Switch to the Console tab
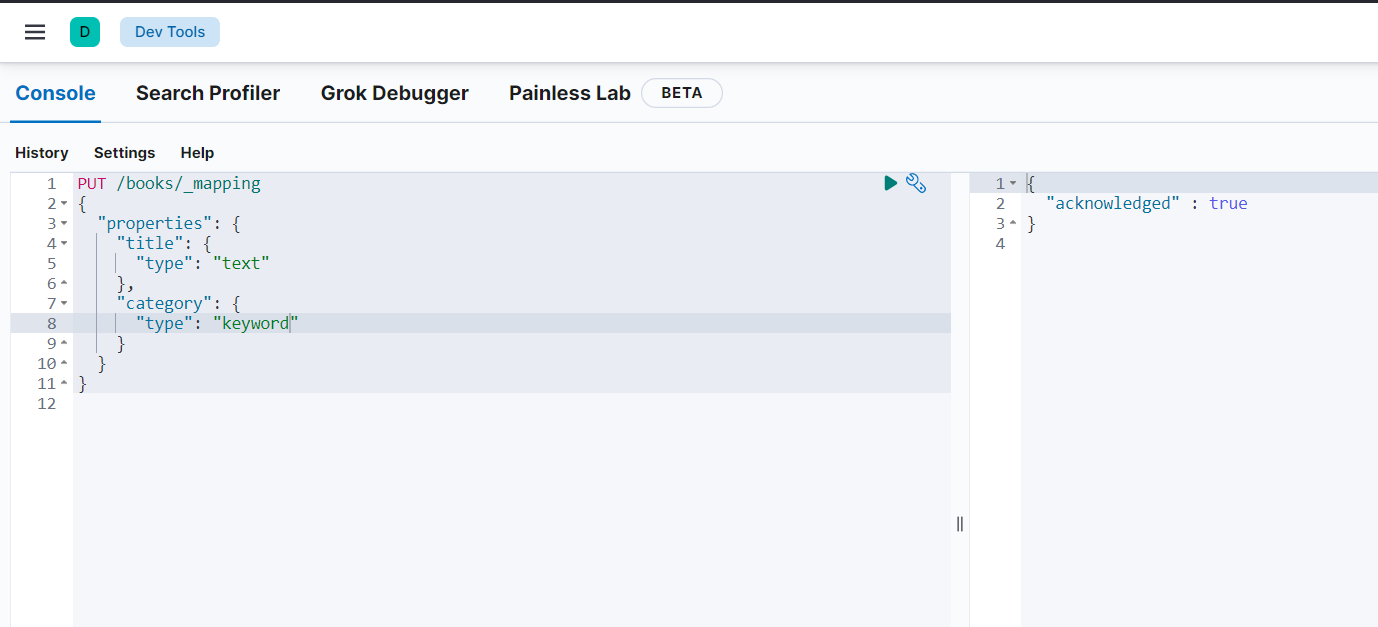The height and width of the screenshot is (627, 1378). click(x=56, y=93)
